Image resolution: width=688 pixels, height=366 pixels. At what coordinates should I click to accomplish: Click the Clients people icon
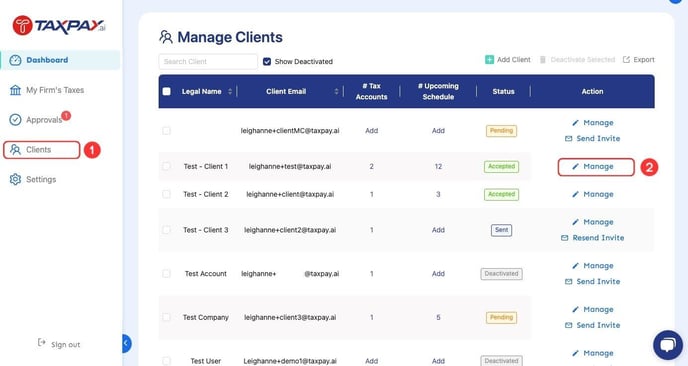coord(15,150)
